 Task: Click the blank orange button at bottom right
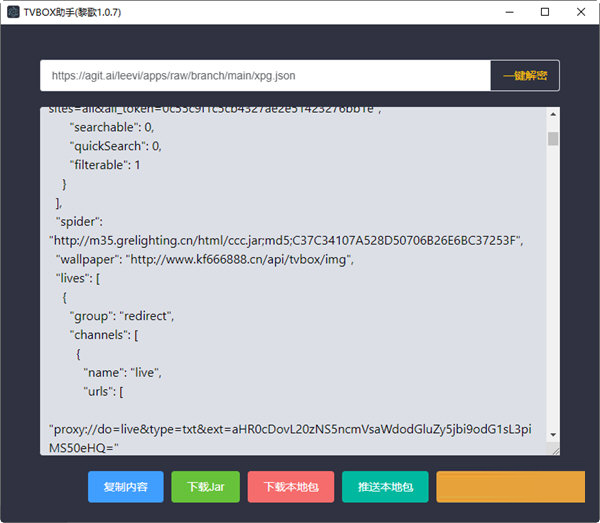(x=510, y=487)
